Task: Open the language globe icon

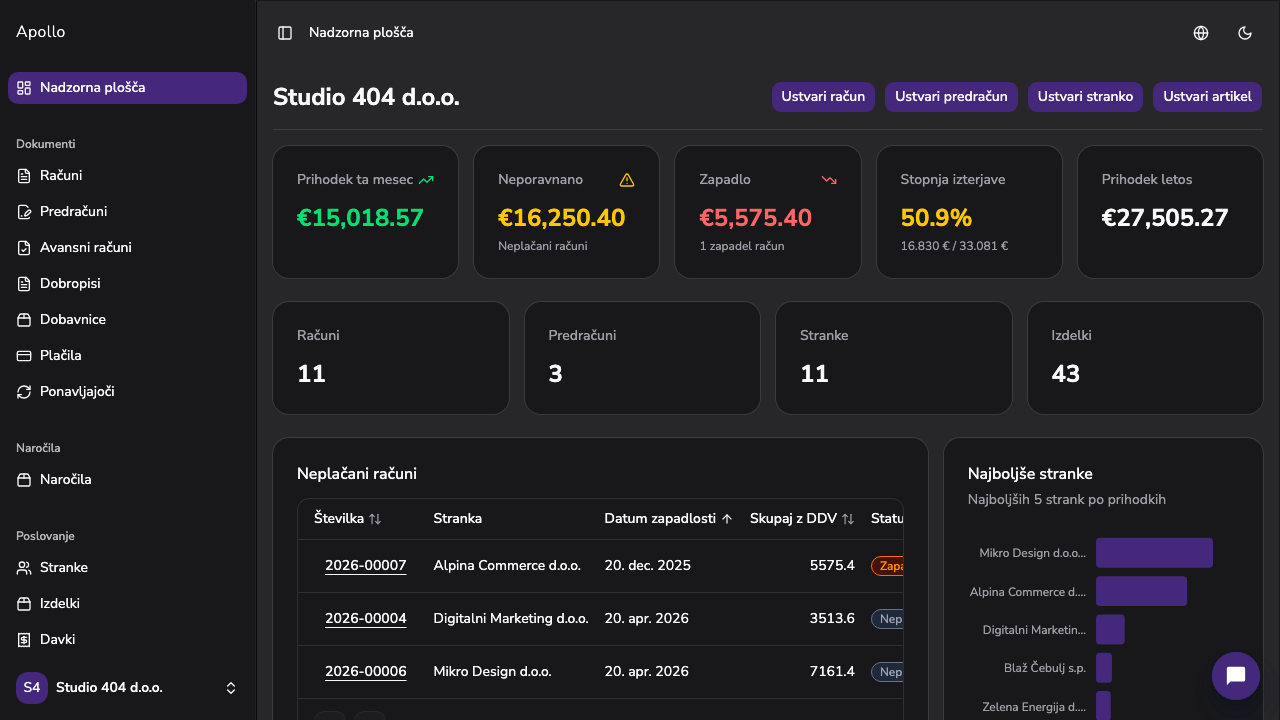Action: click(1201, 33)
